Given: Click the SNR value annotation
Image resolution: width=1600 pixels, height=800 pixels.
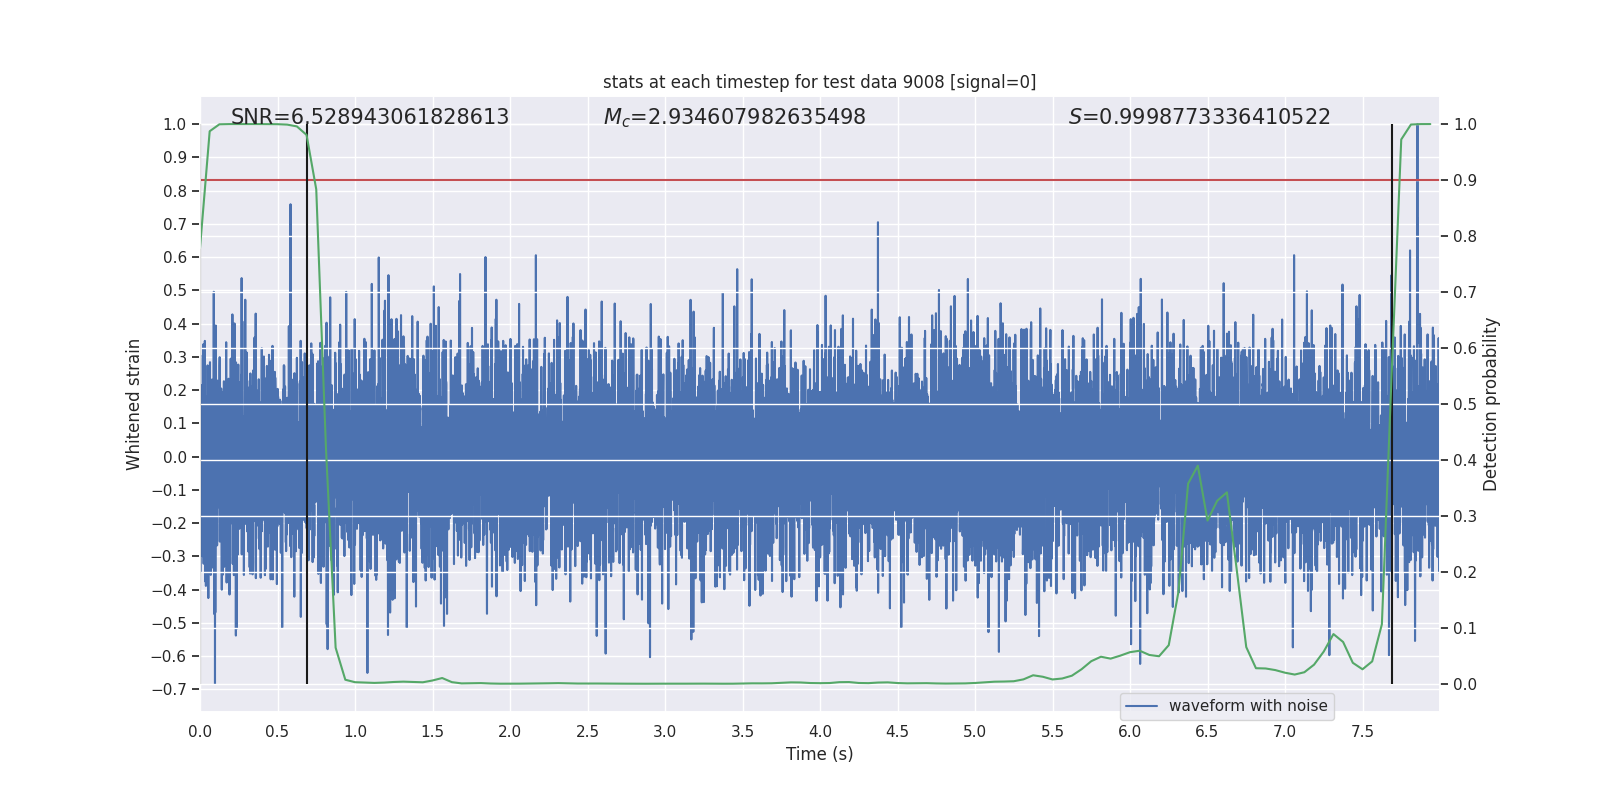Looking at the screenshot, I should tap(369, 117).
